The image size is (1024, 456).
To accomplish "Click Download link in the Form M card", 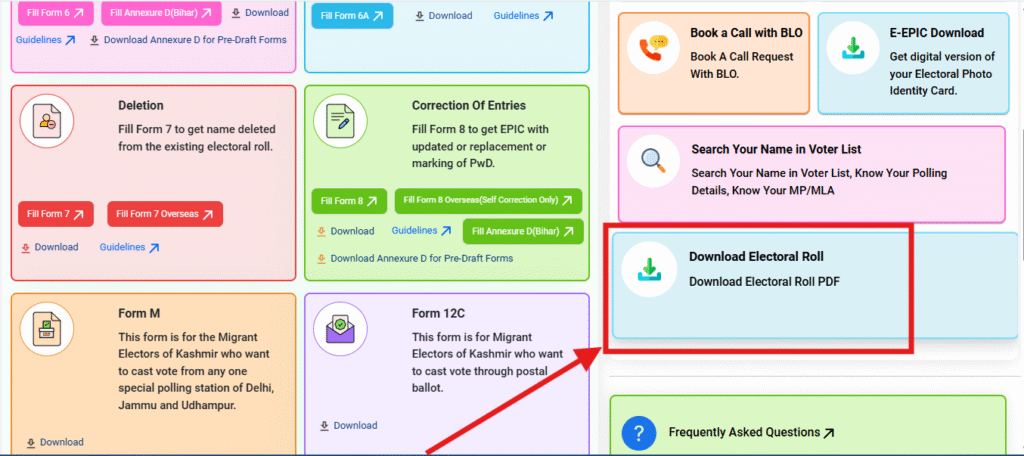I will 55,442.
